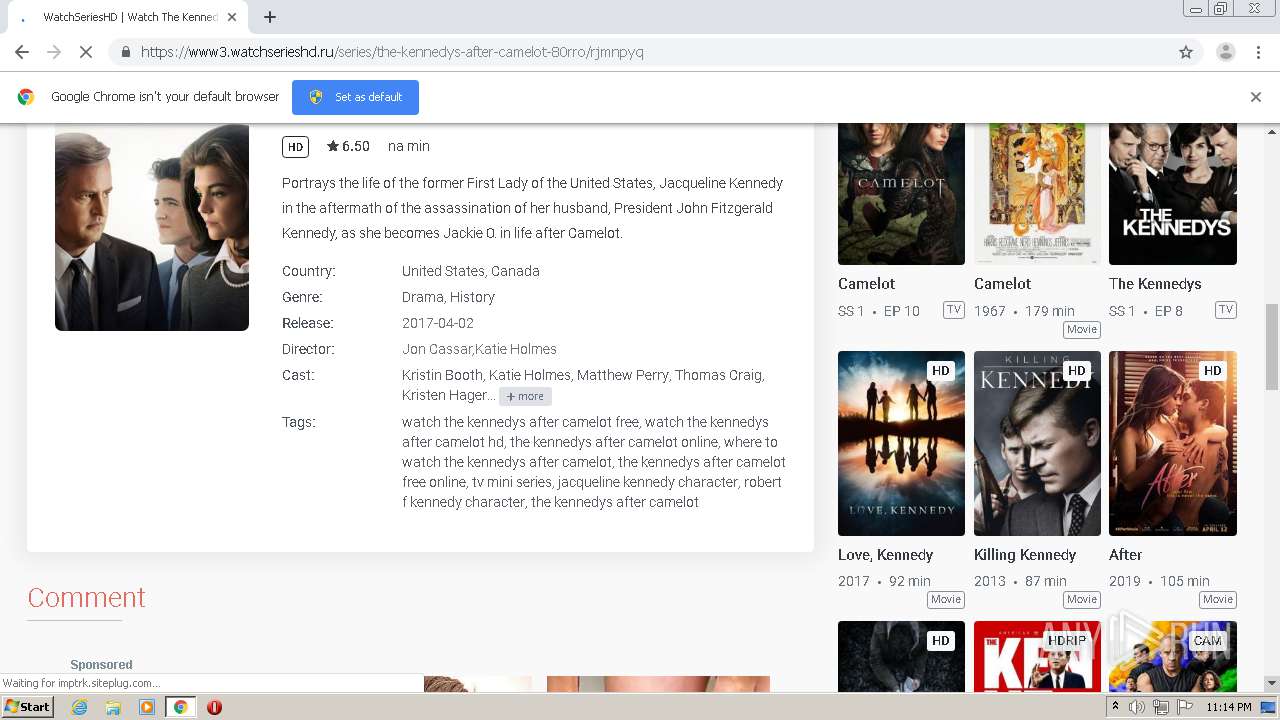1280x720 pixels.
Task: Click HD badge on After poster
Action: [1213, 371]
